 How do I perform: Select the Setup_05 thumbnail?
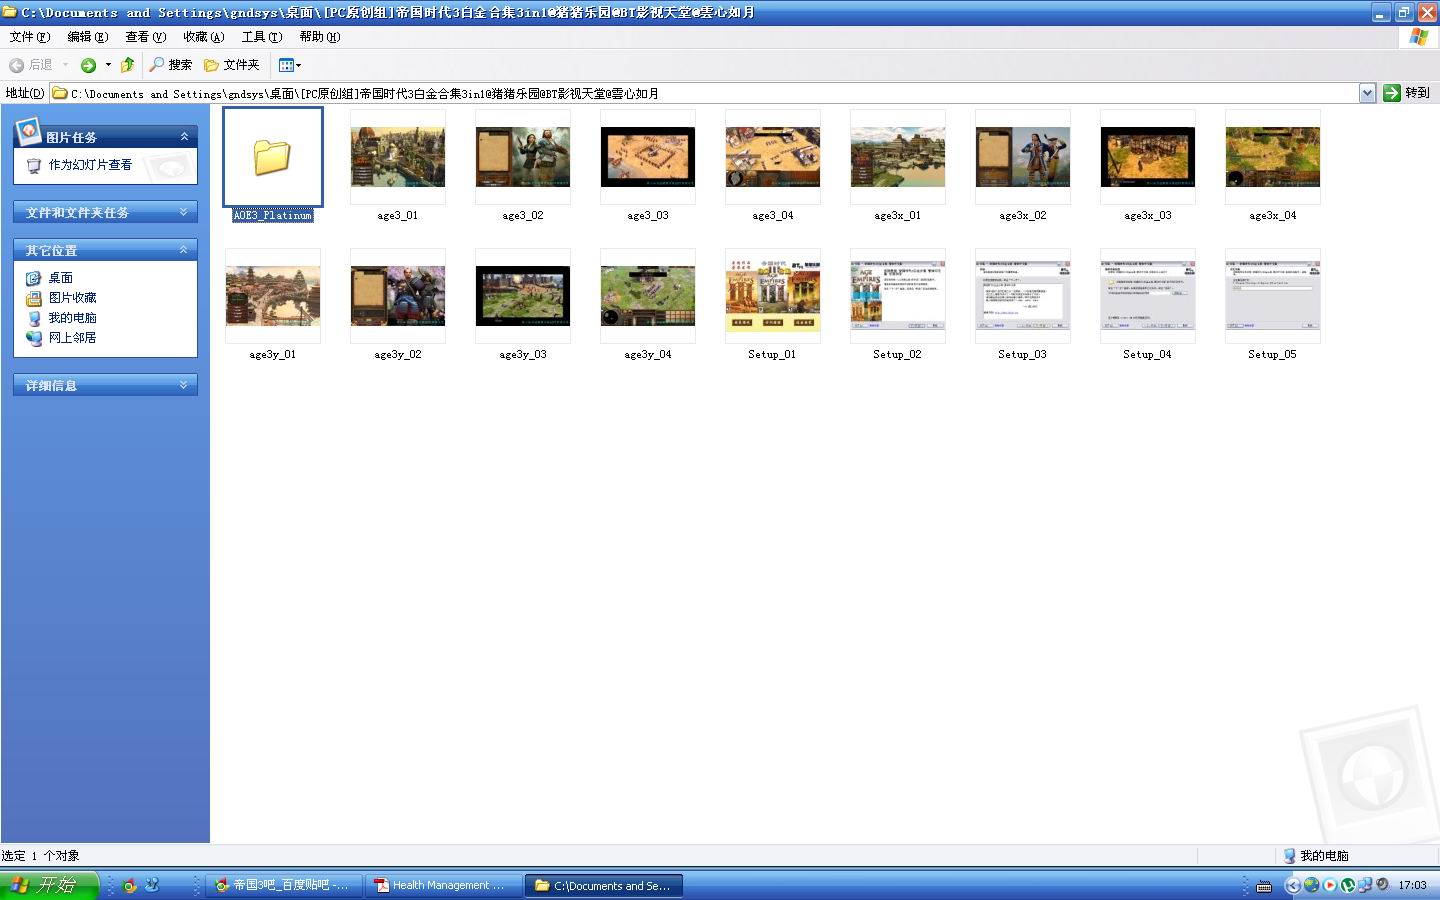point(1273,296)
